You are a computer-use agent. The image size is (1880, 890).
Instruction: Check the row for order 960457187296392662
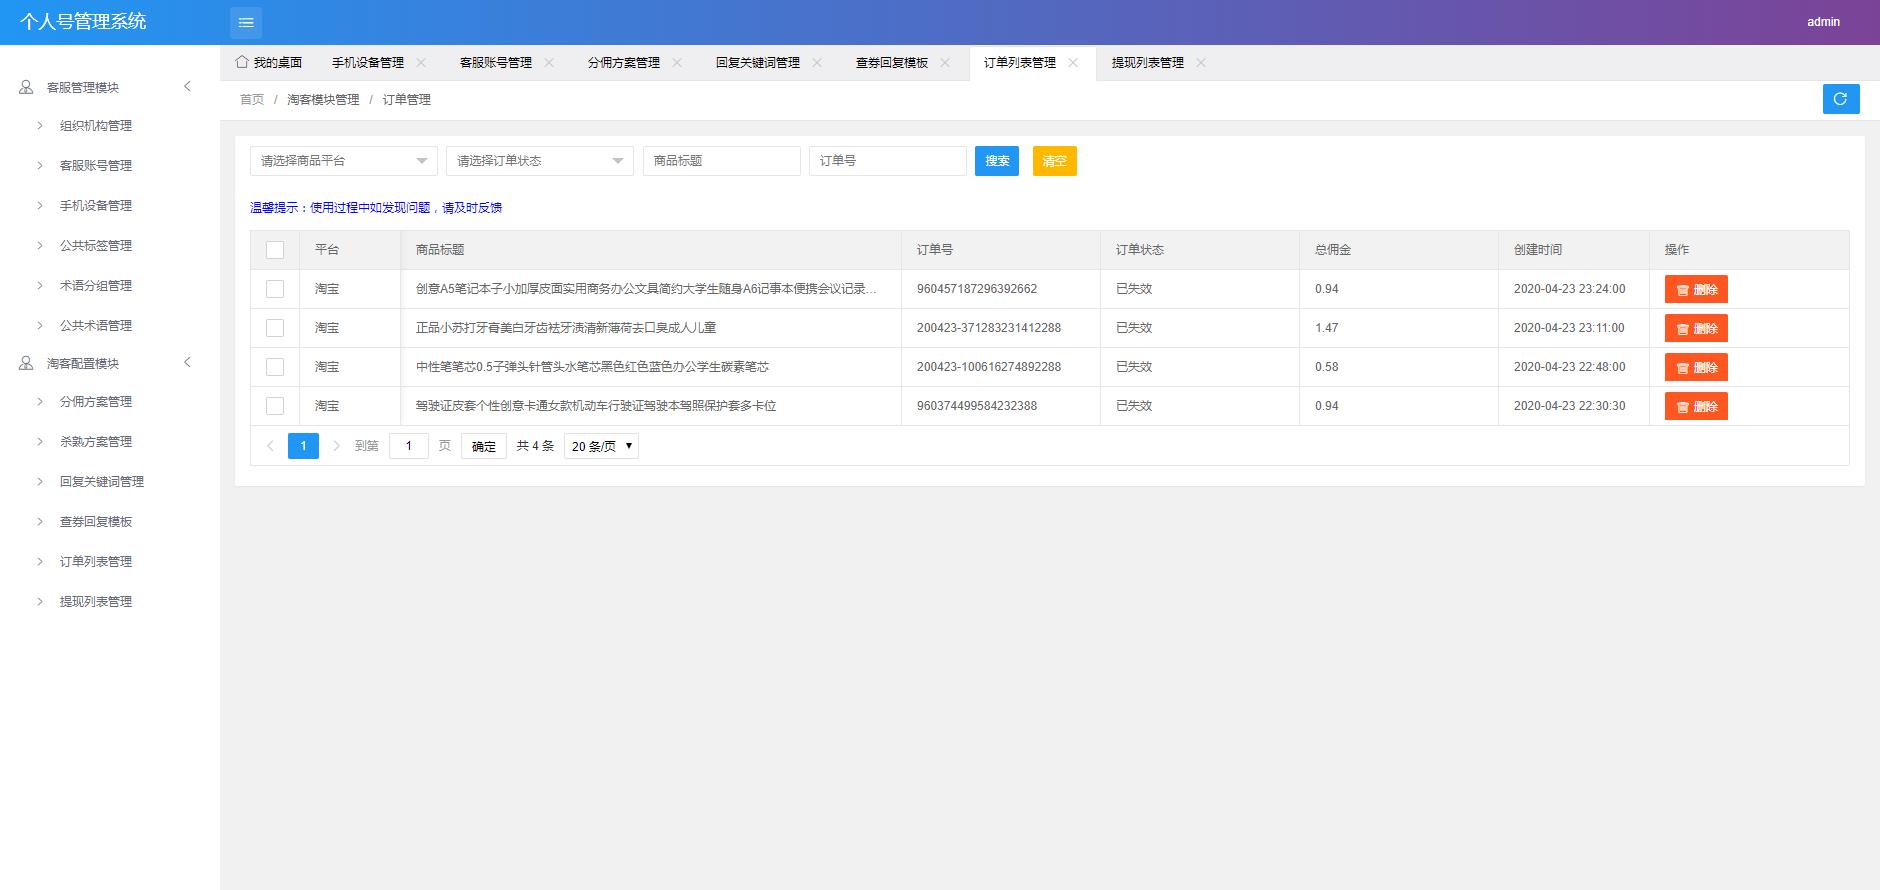click(x=275, y=289)
